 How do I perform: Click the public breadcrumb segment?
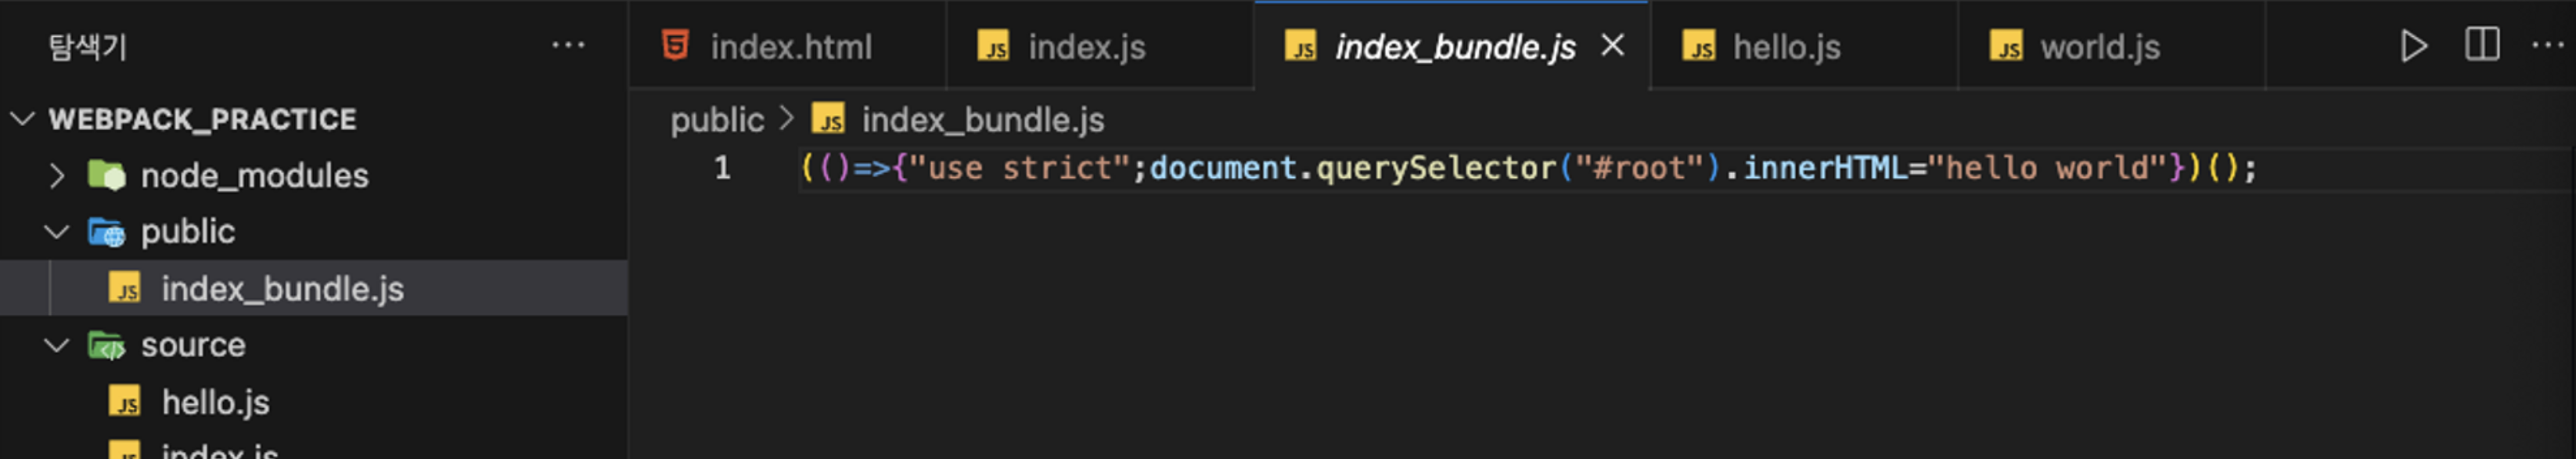pos(716,120)
